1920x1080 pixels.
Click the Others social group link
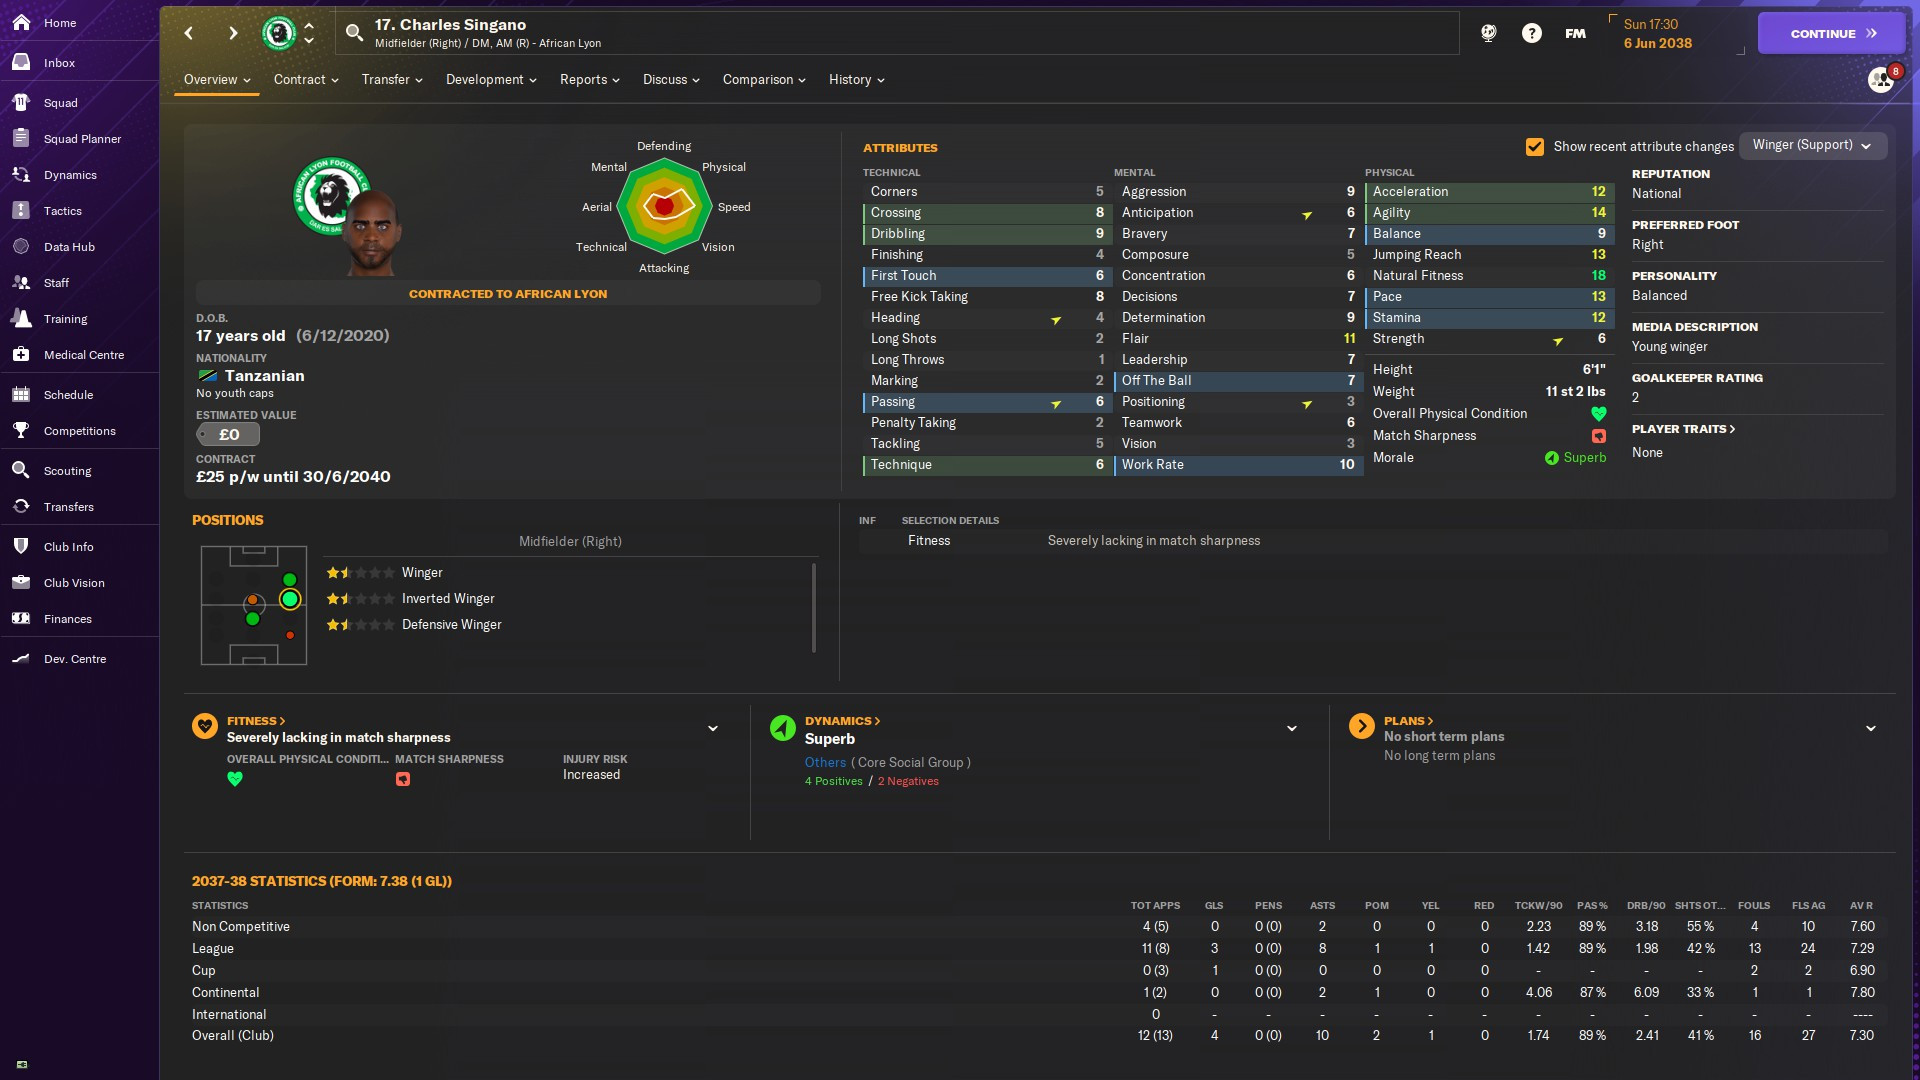pos(825,763)
